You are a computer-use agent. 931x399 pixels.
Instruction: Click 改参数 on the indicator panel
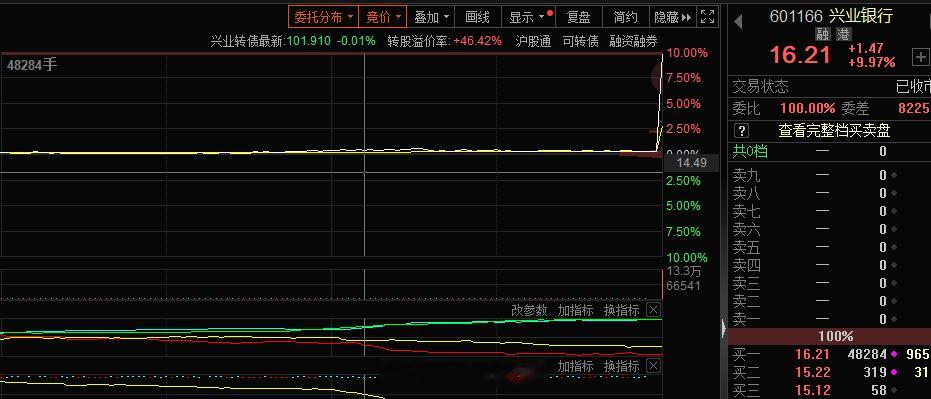point(529,310)
